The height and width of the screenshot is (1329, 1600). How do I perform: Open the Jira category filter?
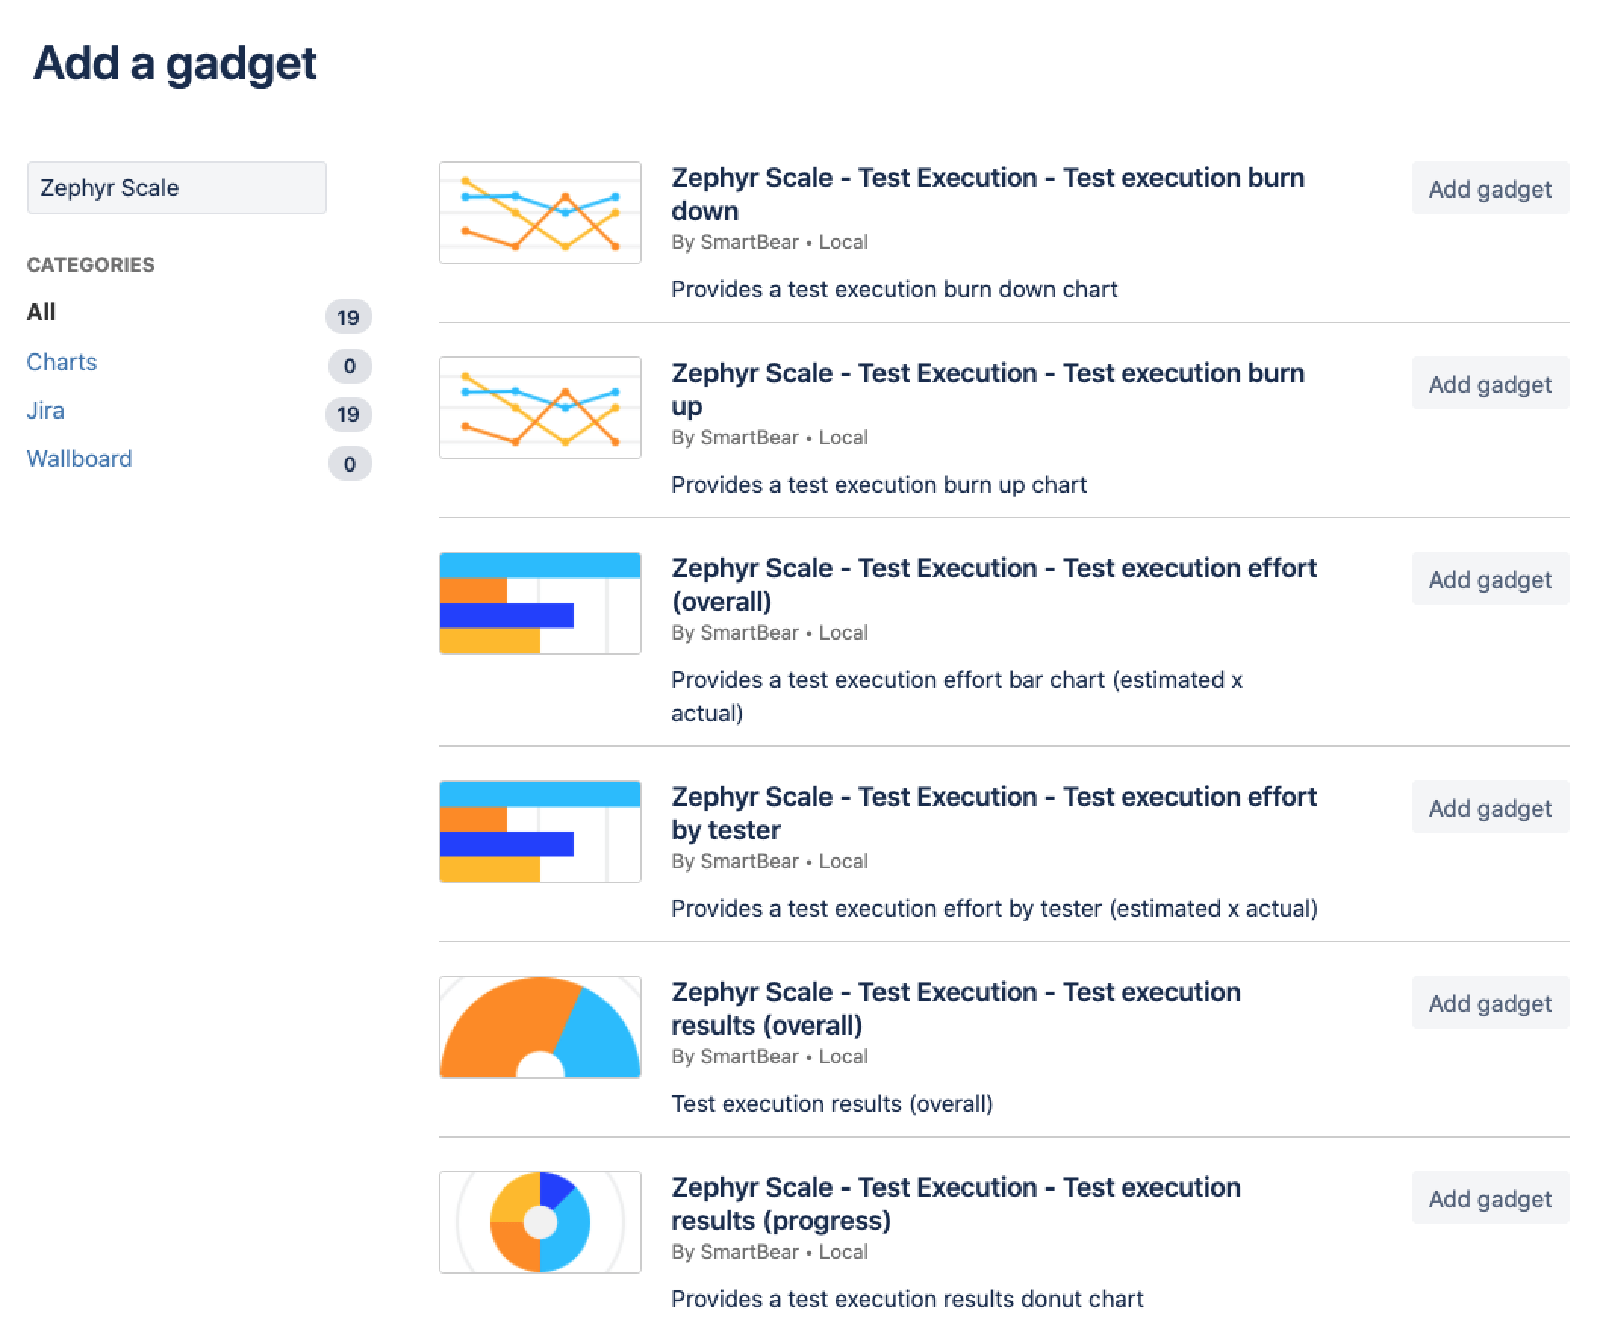45,410
